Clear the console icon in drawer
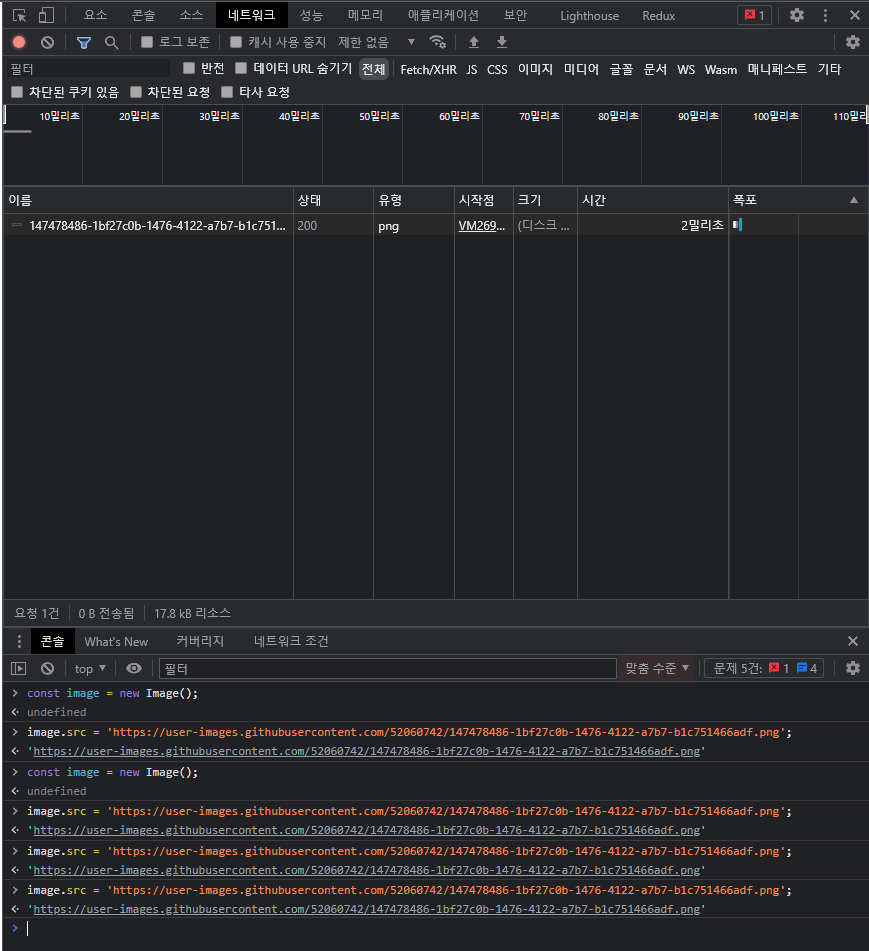The height and width of the screenshot is (951, 869). (47, 668)
